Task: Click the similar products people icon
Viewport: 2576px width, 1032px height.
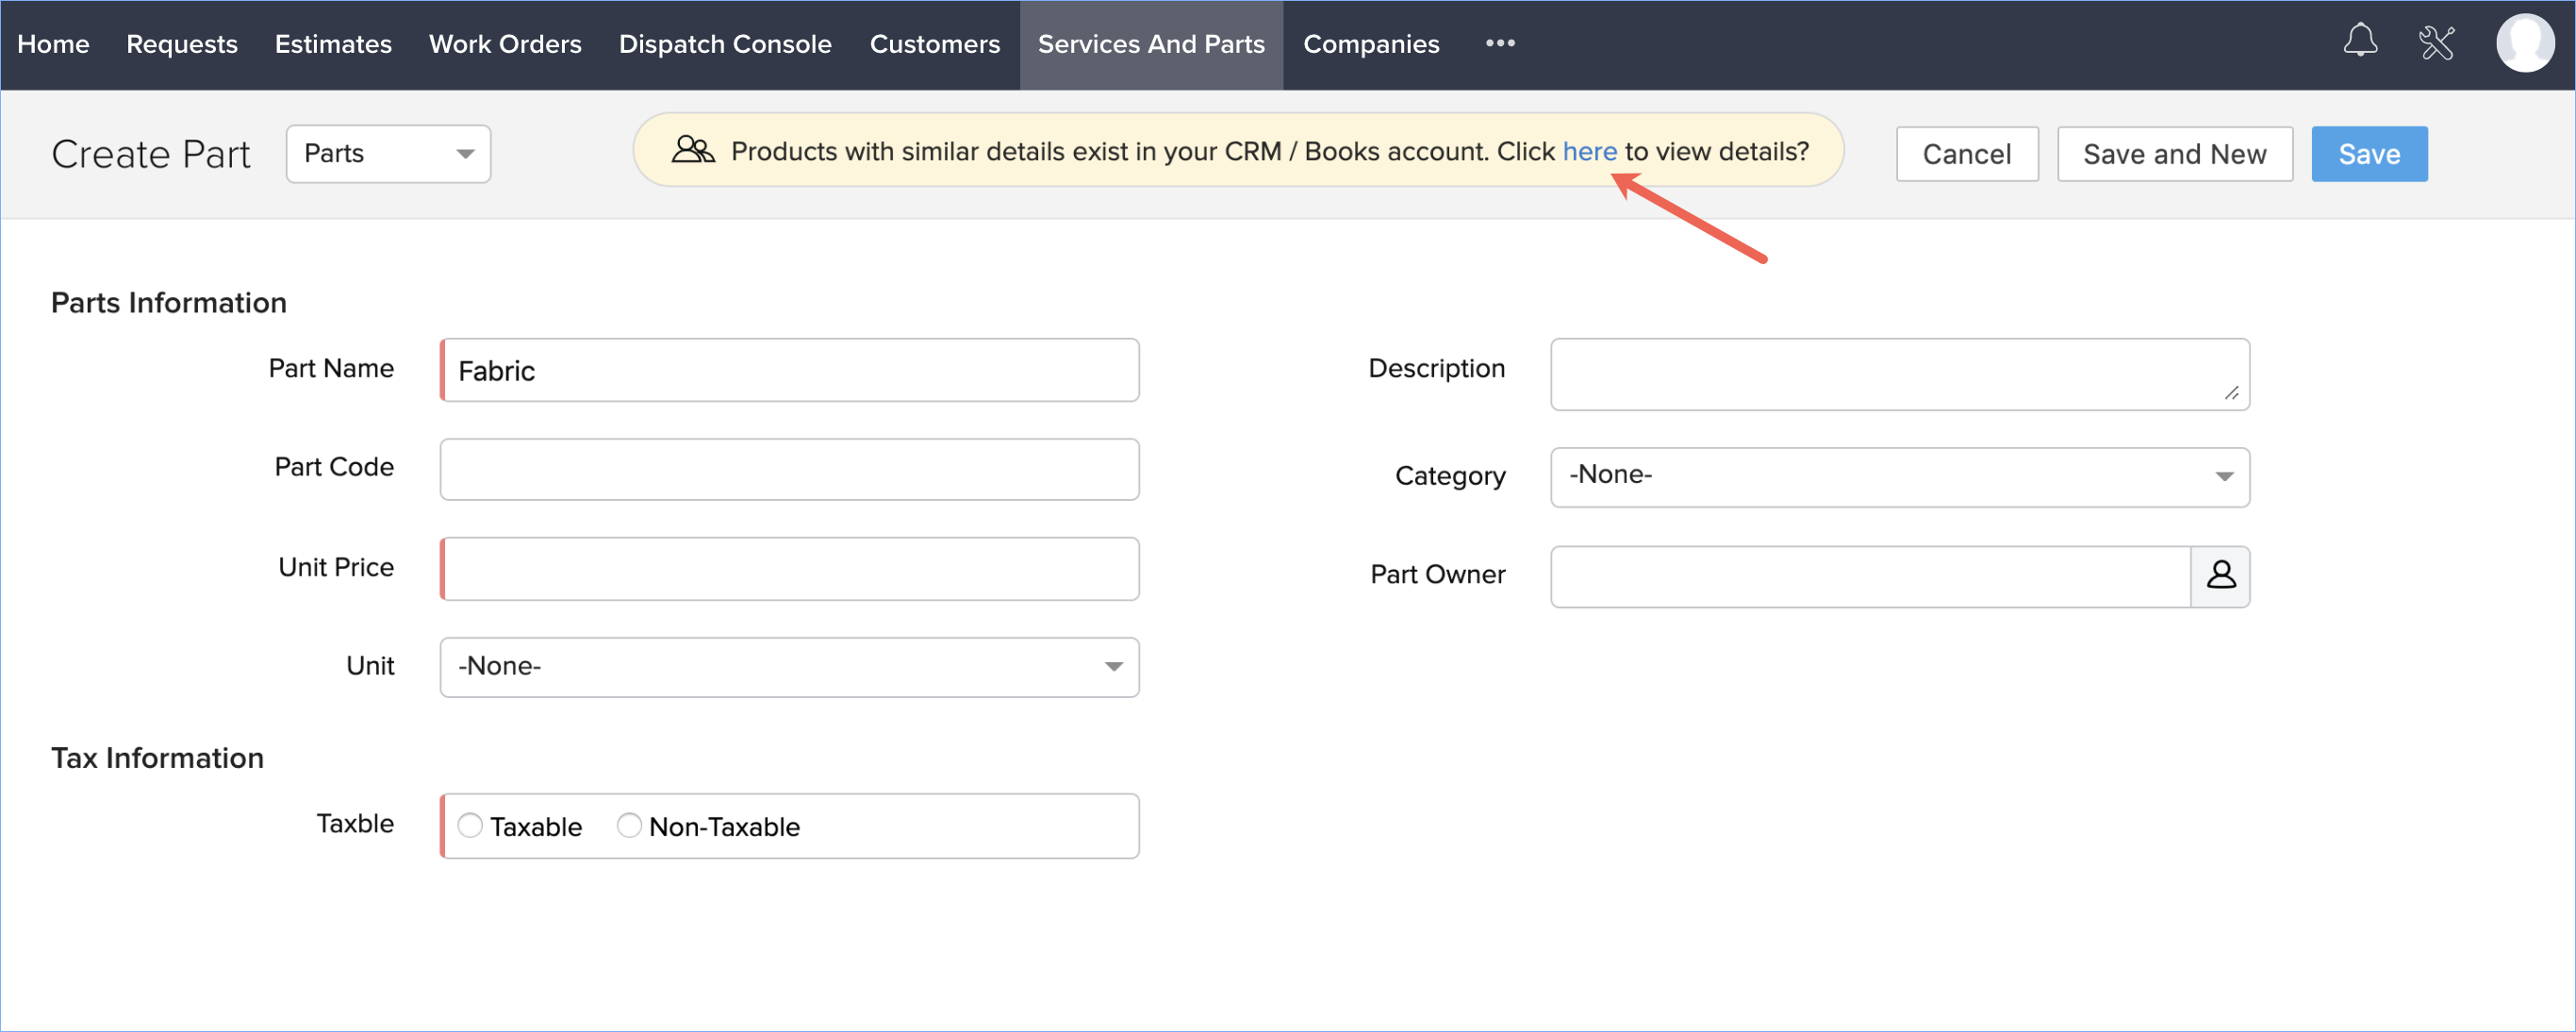Action: click(x=692, y=150)
